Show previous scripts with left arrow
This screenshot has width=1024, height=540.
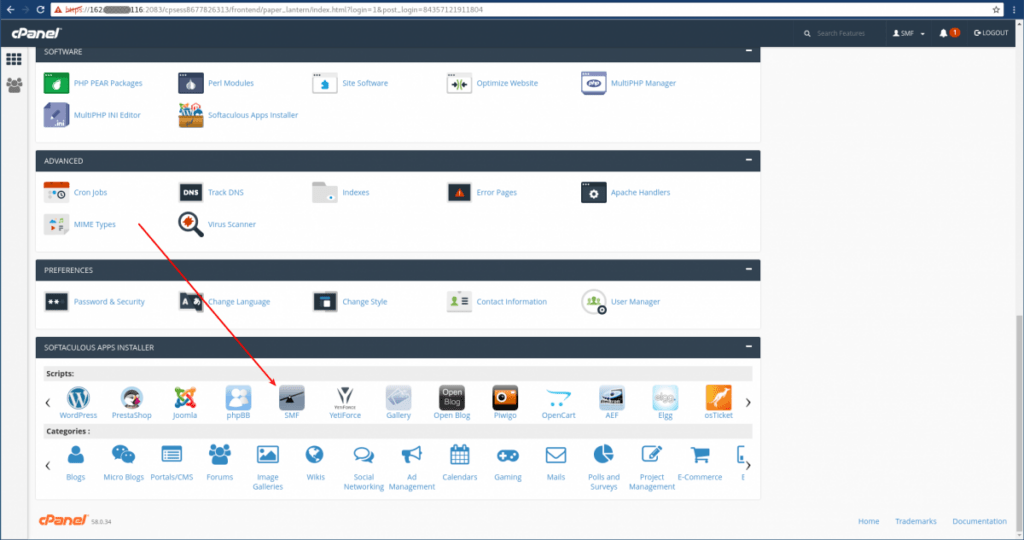[x=48, y=403]
